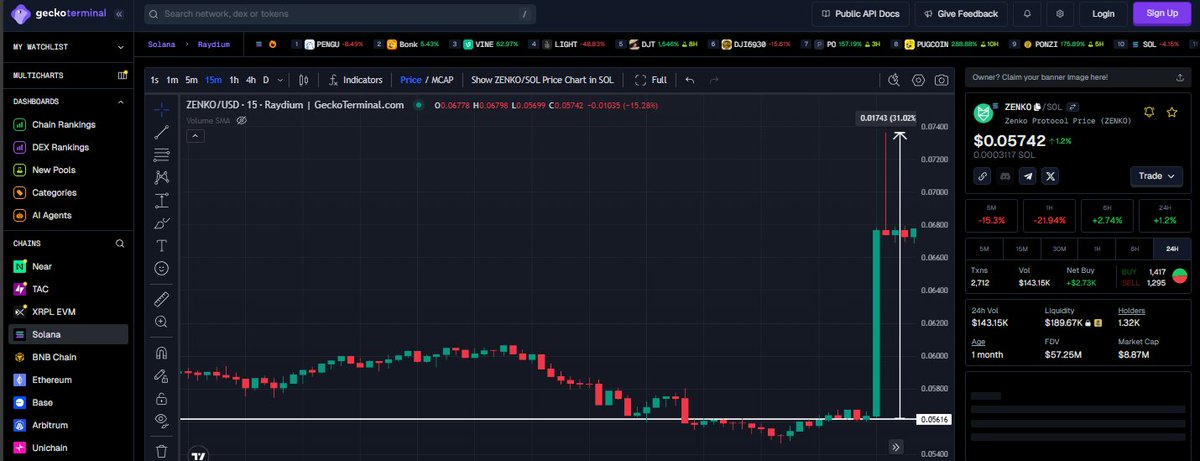Viewport: 1200px width, 461px height.
Task: Select the forecasting and measurement tool
Action: click(x=161, y=200)
